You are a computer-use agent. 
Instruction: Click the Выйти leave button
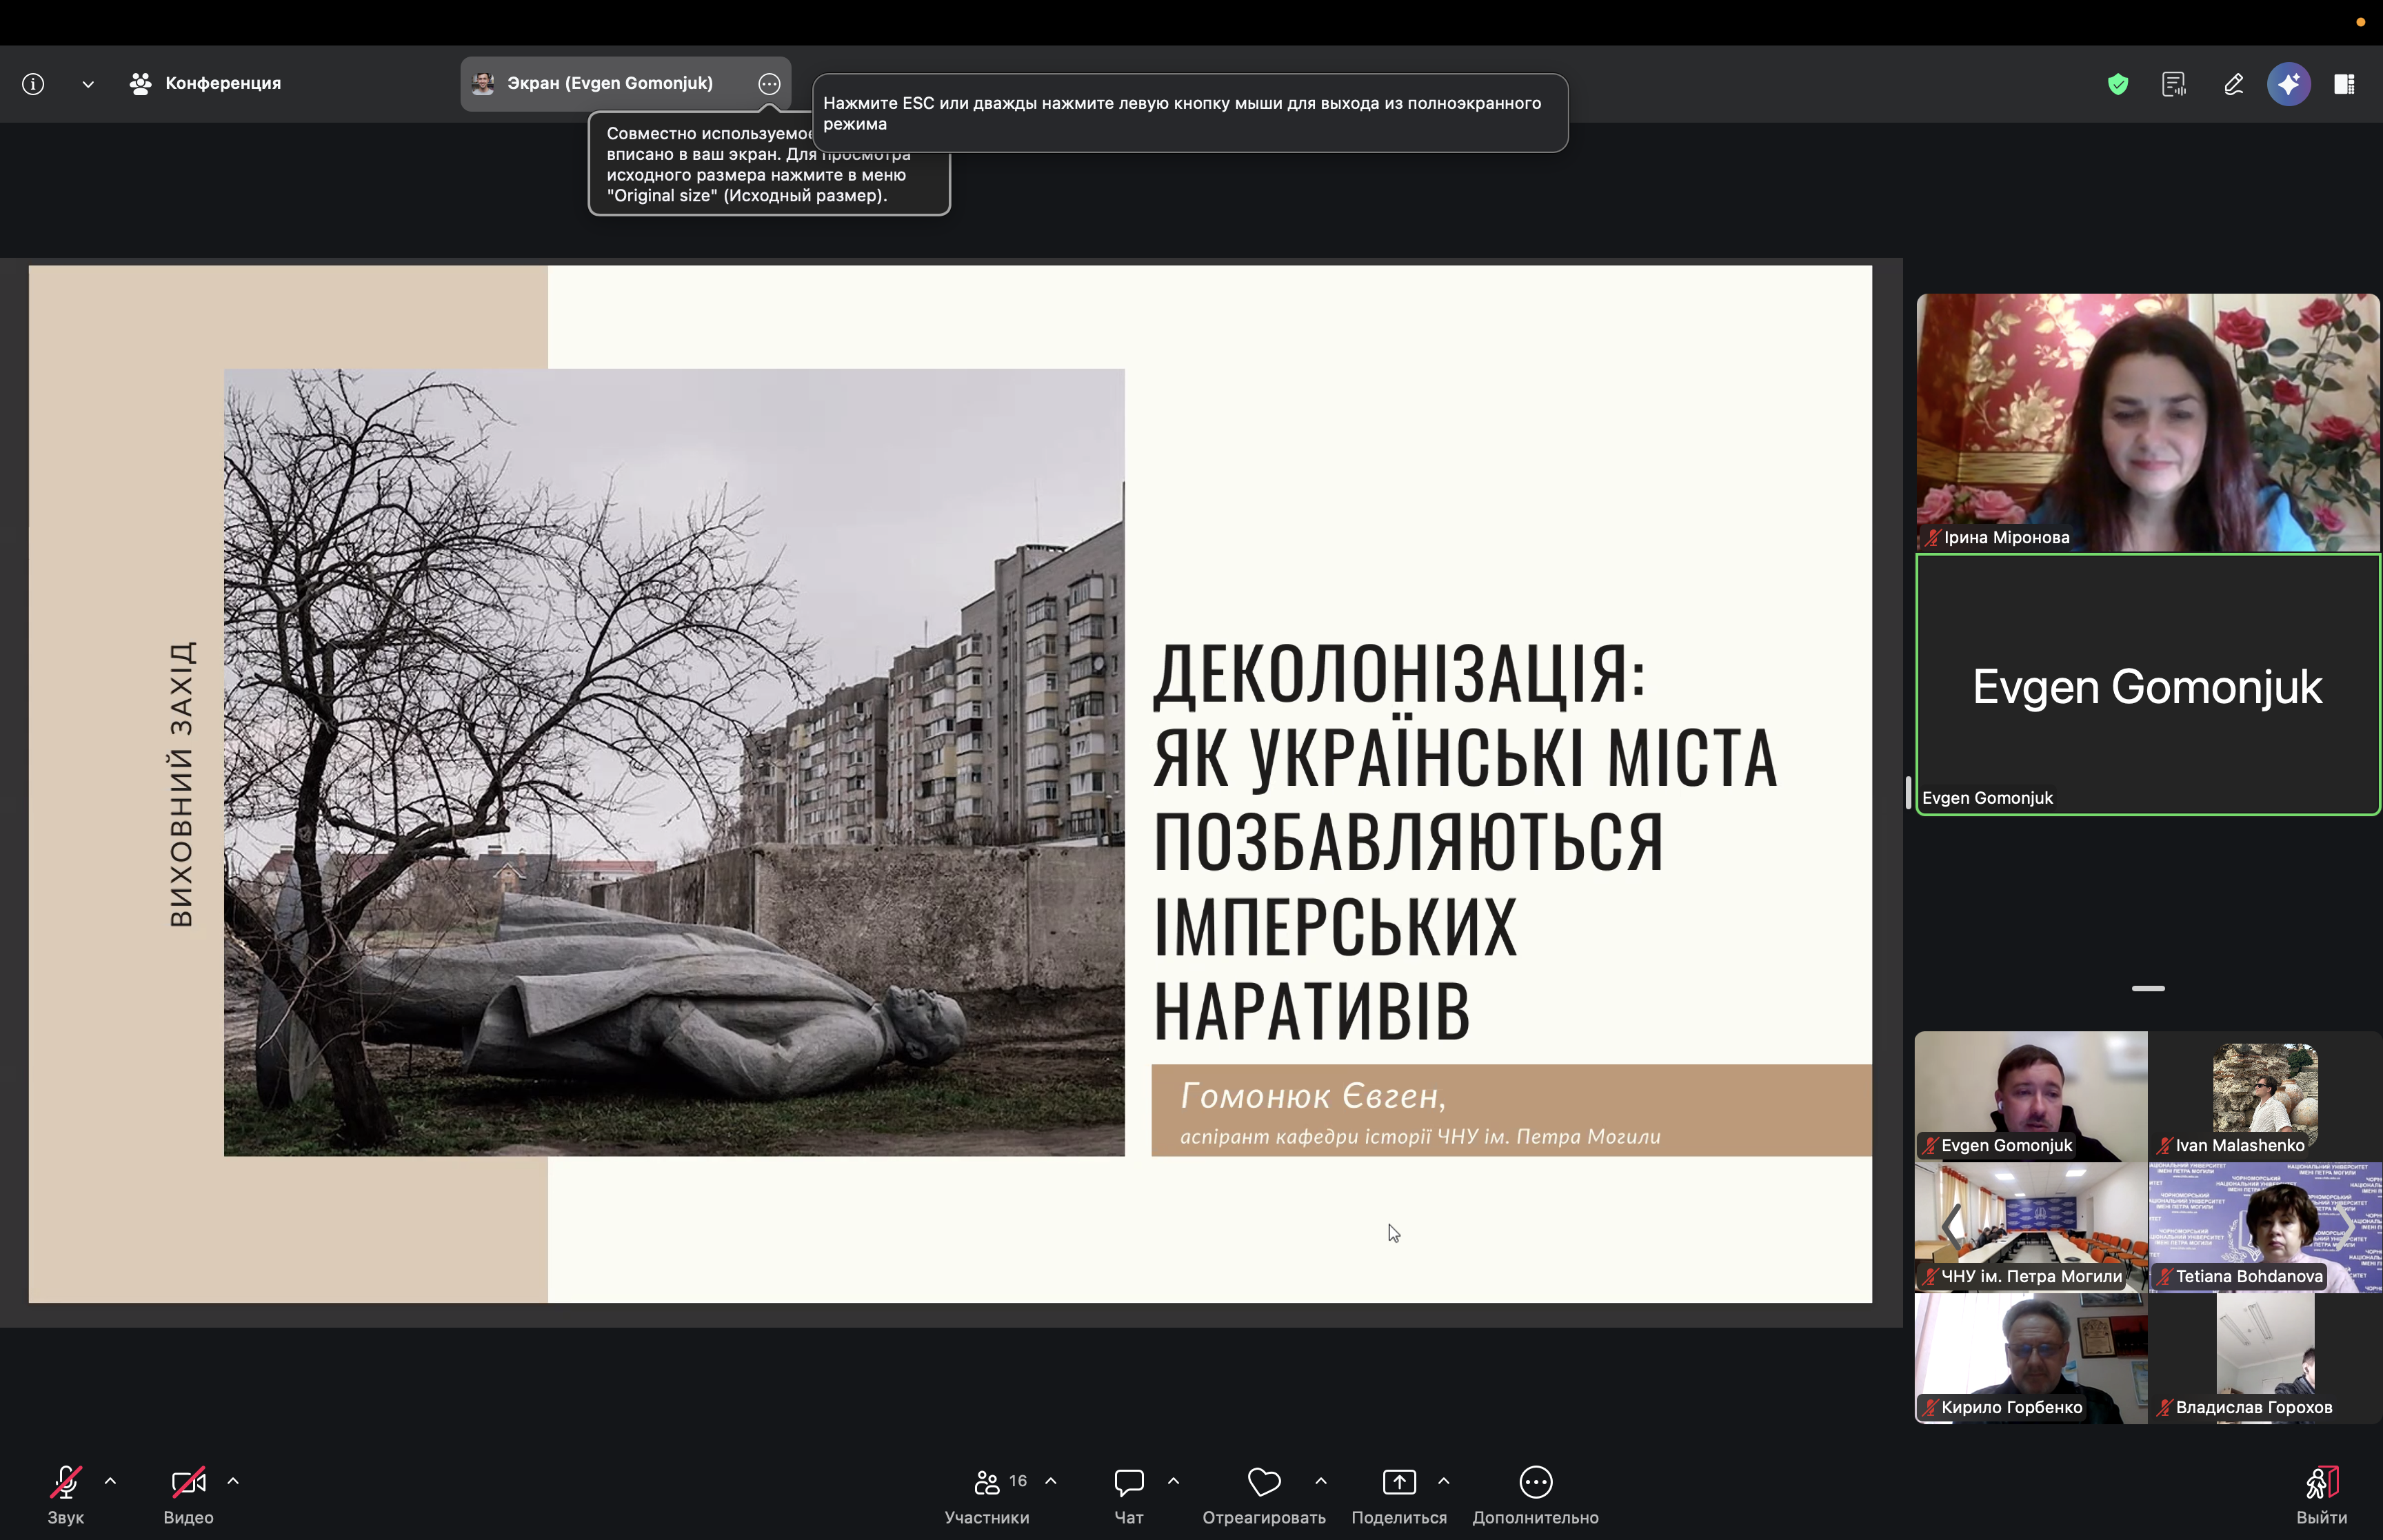point(2321,1483)
